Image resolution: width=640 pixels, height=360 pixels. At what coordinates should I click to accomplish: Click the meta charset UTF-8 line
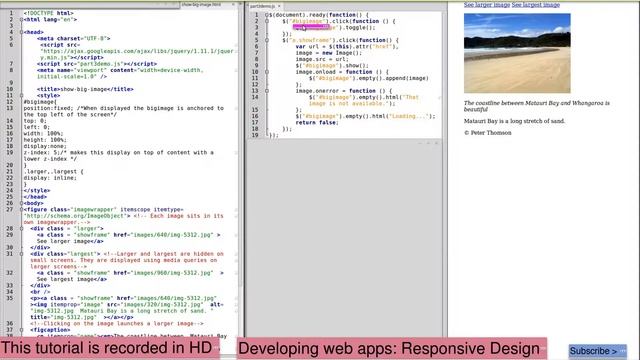(x=73, y=38)
